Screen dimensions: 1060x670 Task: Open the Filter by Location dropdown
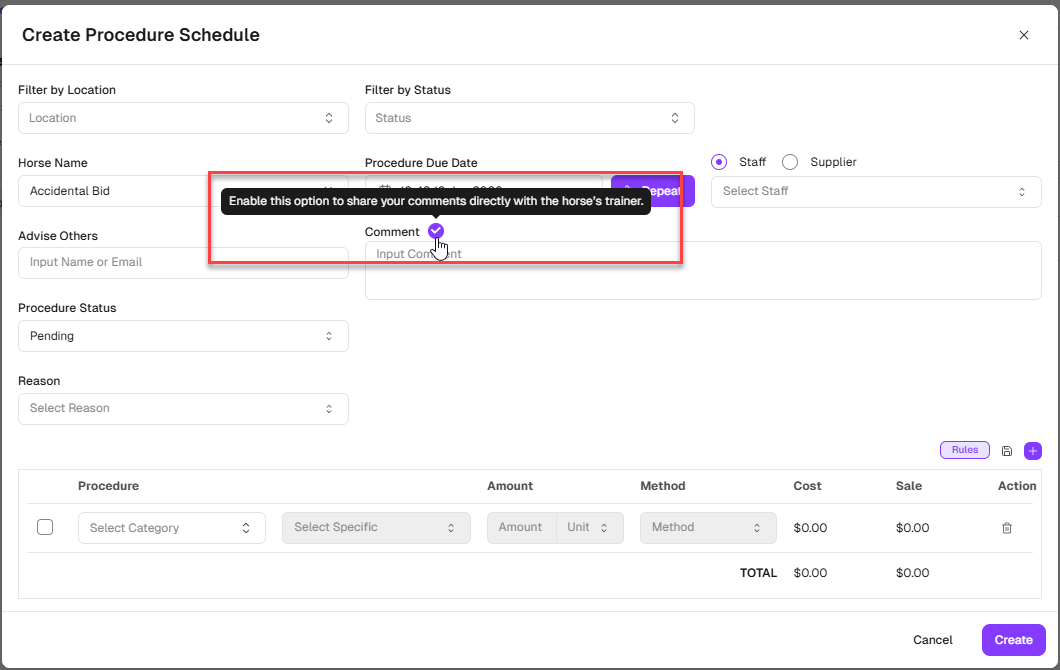[x=183, y=118]
